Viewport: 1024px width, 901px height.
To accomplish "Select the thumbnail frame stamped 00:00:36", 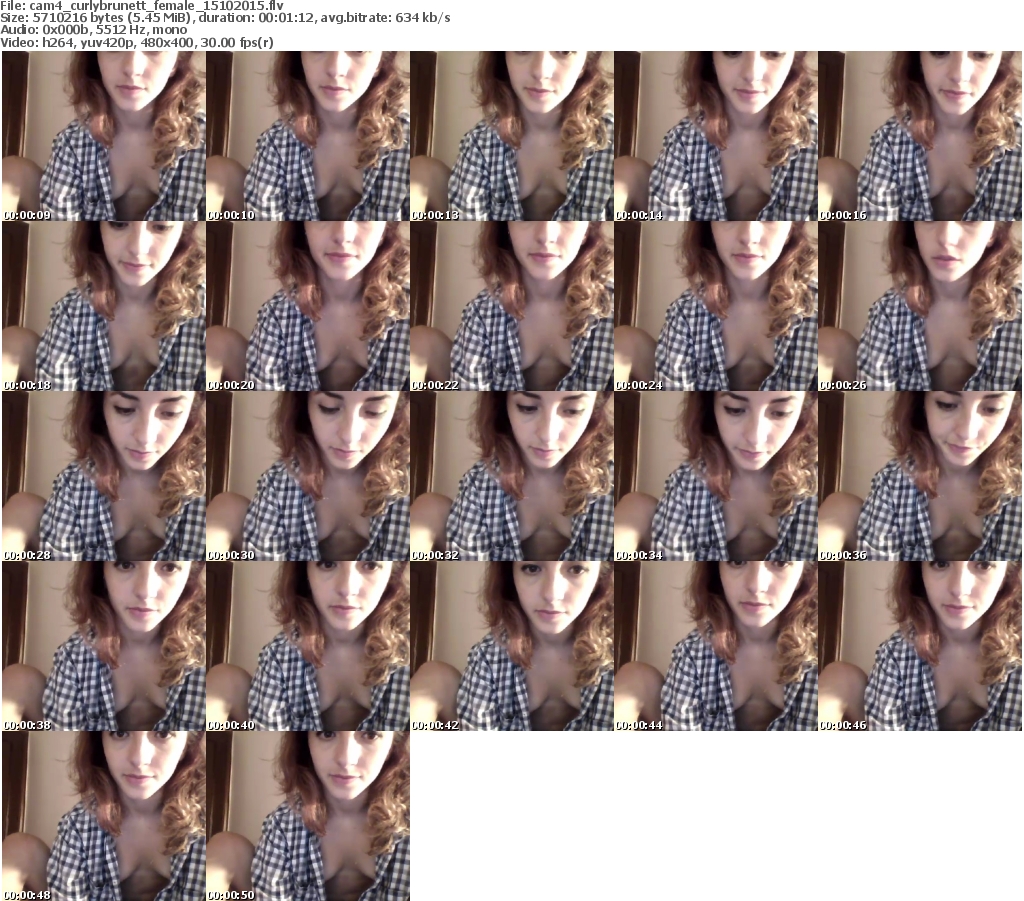I will point(920,476).
